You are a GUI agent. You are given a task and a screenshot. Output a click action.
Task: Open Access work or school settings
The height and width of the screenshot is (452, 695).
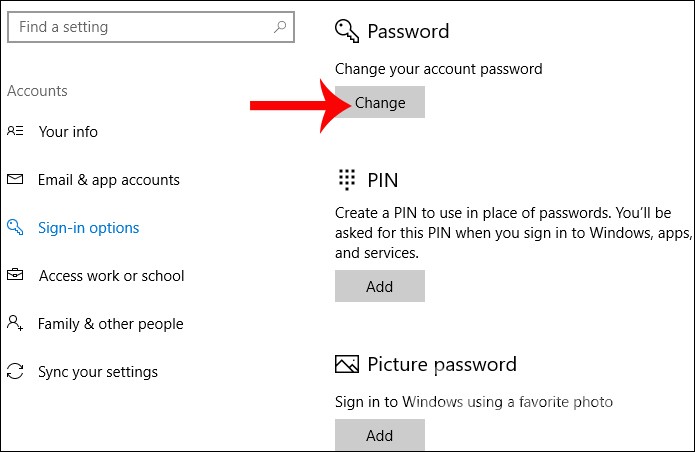[x=111, y=276]
